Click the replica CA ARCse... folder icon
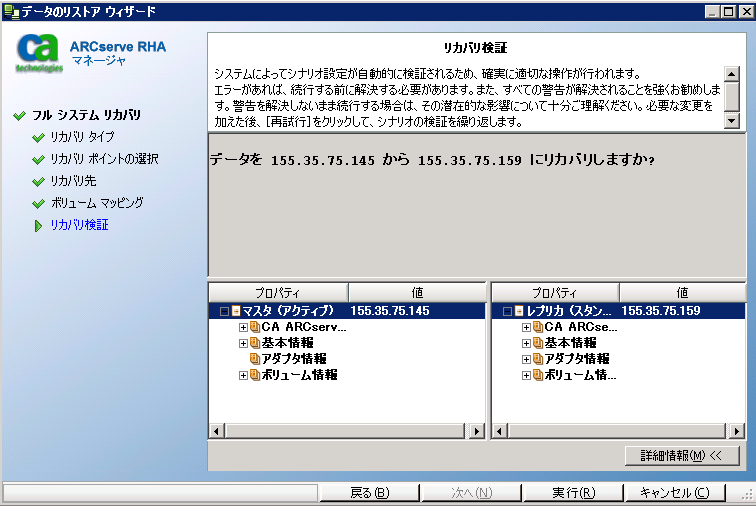 point(538,327)
